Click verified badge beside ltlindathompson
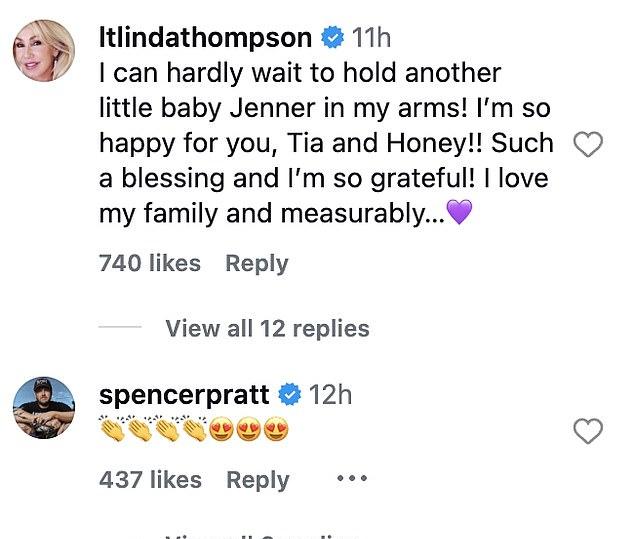The image size is (634, 539). [x=331, y=38]
